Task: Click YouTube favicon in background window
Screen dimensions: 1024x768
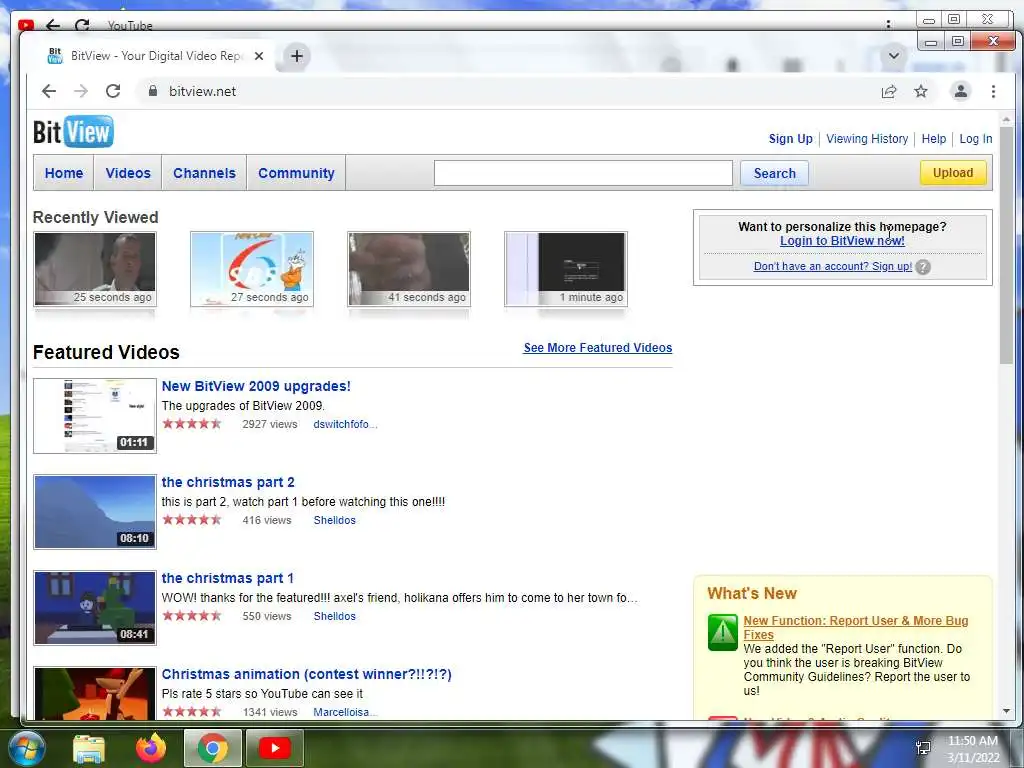Action: pos(26,25)
